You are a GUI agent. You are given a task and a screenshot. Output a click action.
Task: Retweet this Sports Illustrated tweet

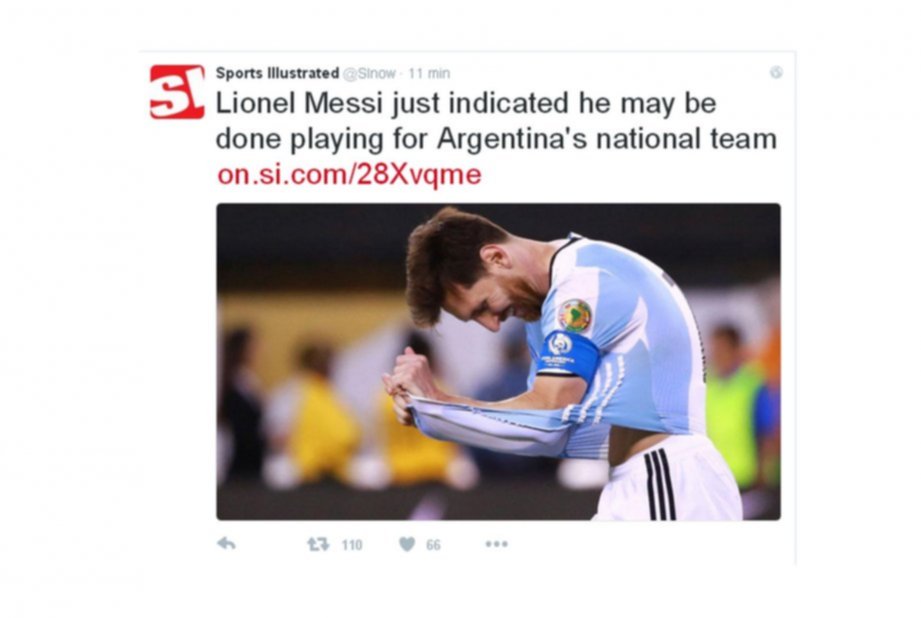318,545
